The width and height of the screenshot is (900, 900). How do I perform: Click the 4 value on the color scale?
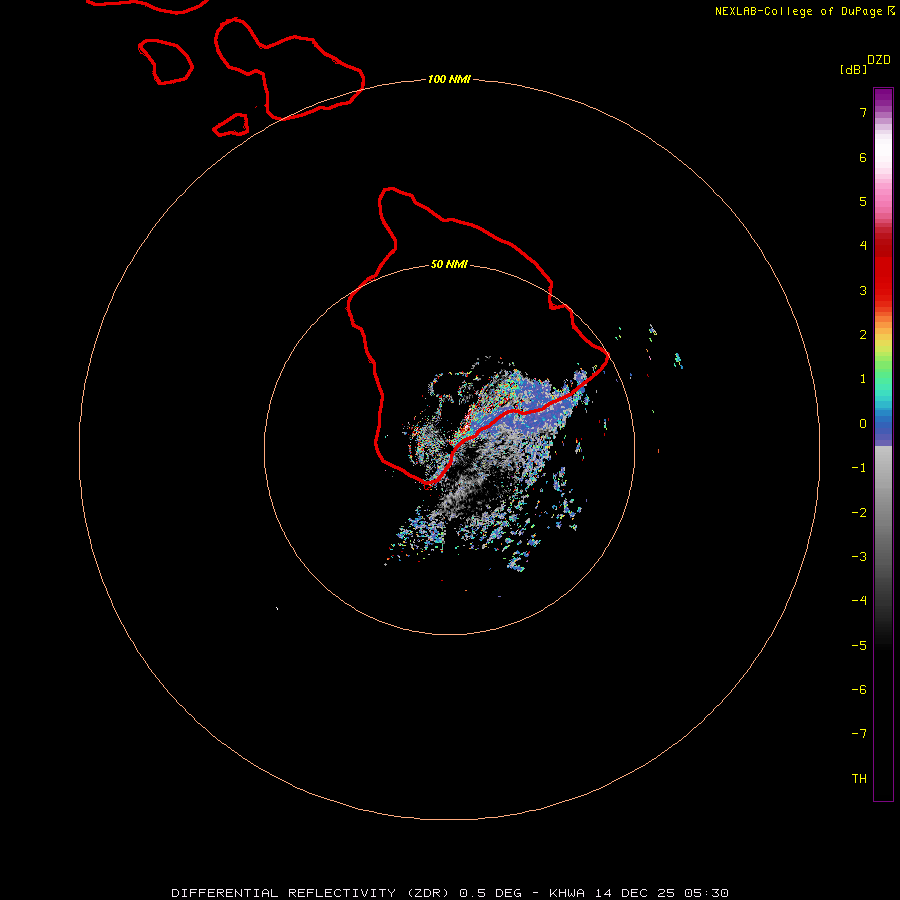pos(863,246)
